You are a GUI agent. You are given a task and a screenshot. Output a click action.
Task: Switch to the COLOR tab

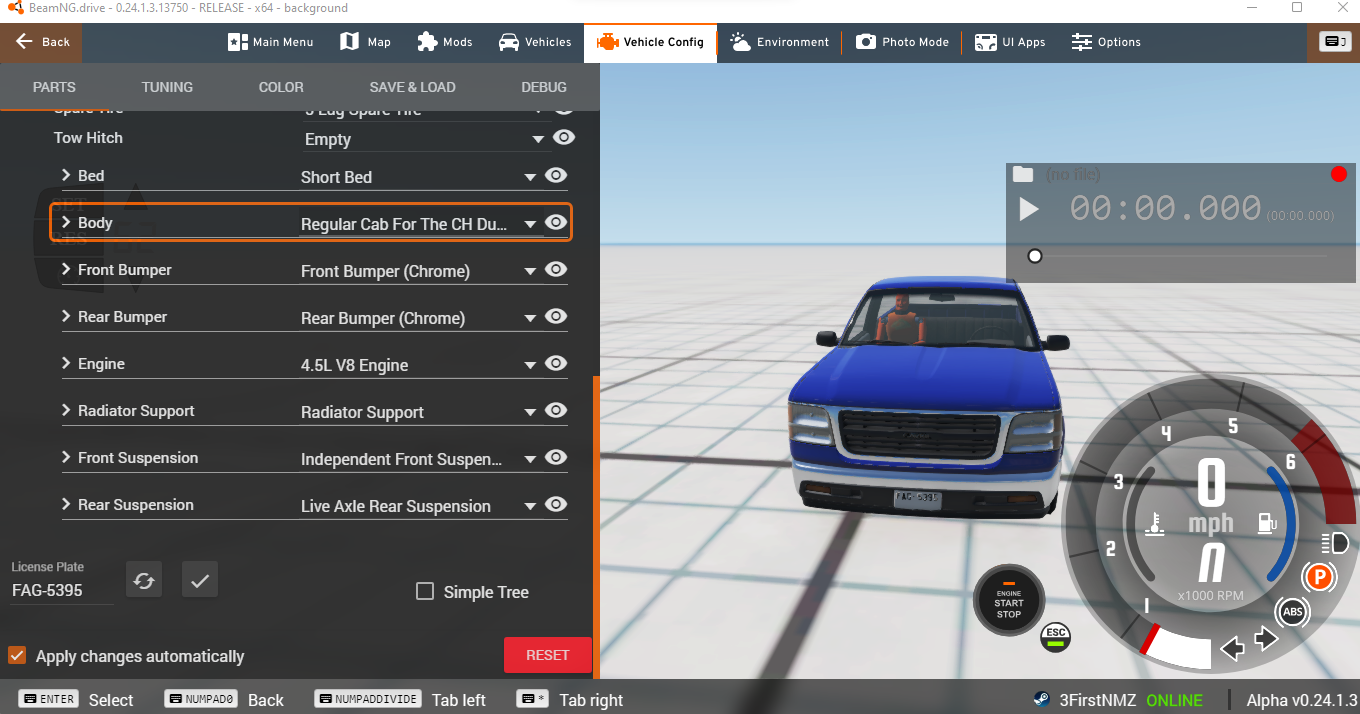pos(281,87)
